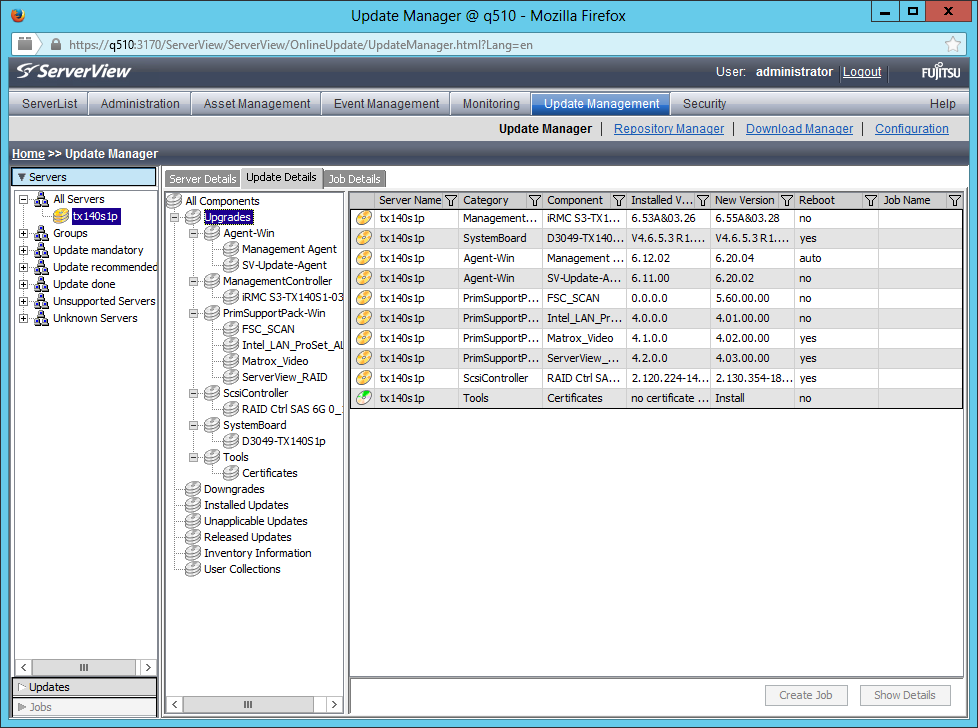The height and width of the screenshot is (728, 978).
Task: Click the Component column filter icon
Action: point(619,200)
